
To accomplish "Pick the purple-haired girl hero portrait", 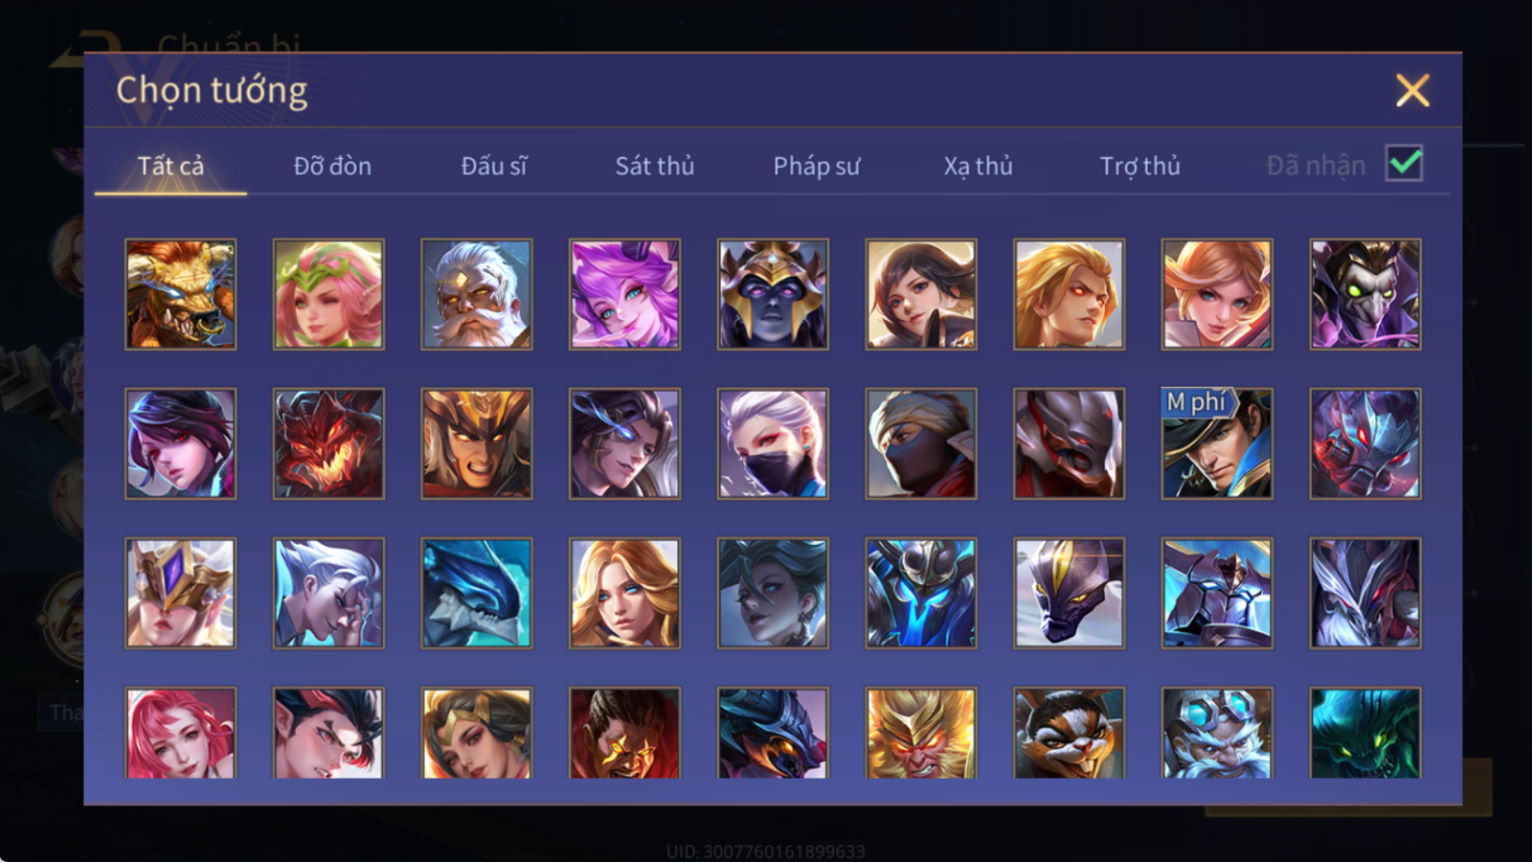I will coord(625,294).
